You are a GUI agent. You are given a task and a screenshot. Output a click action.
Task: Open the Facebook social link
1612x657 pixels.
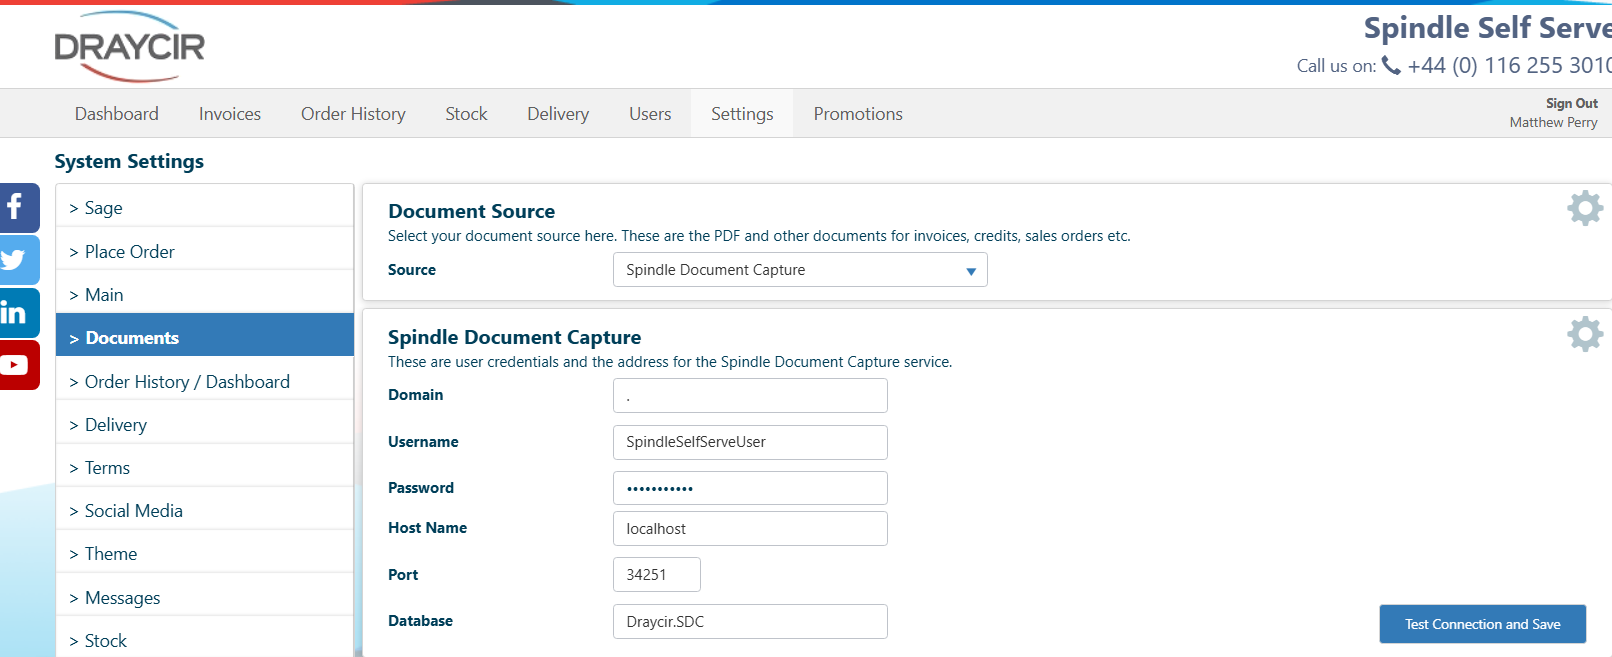[x=18, y=208]
